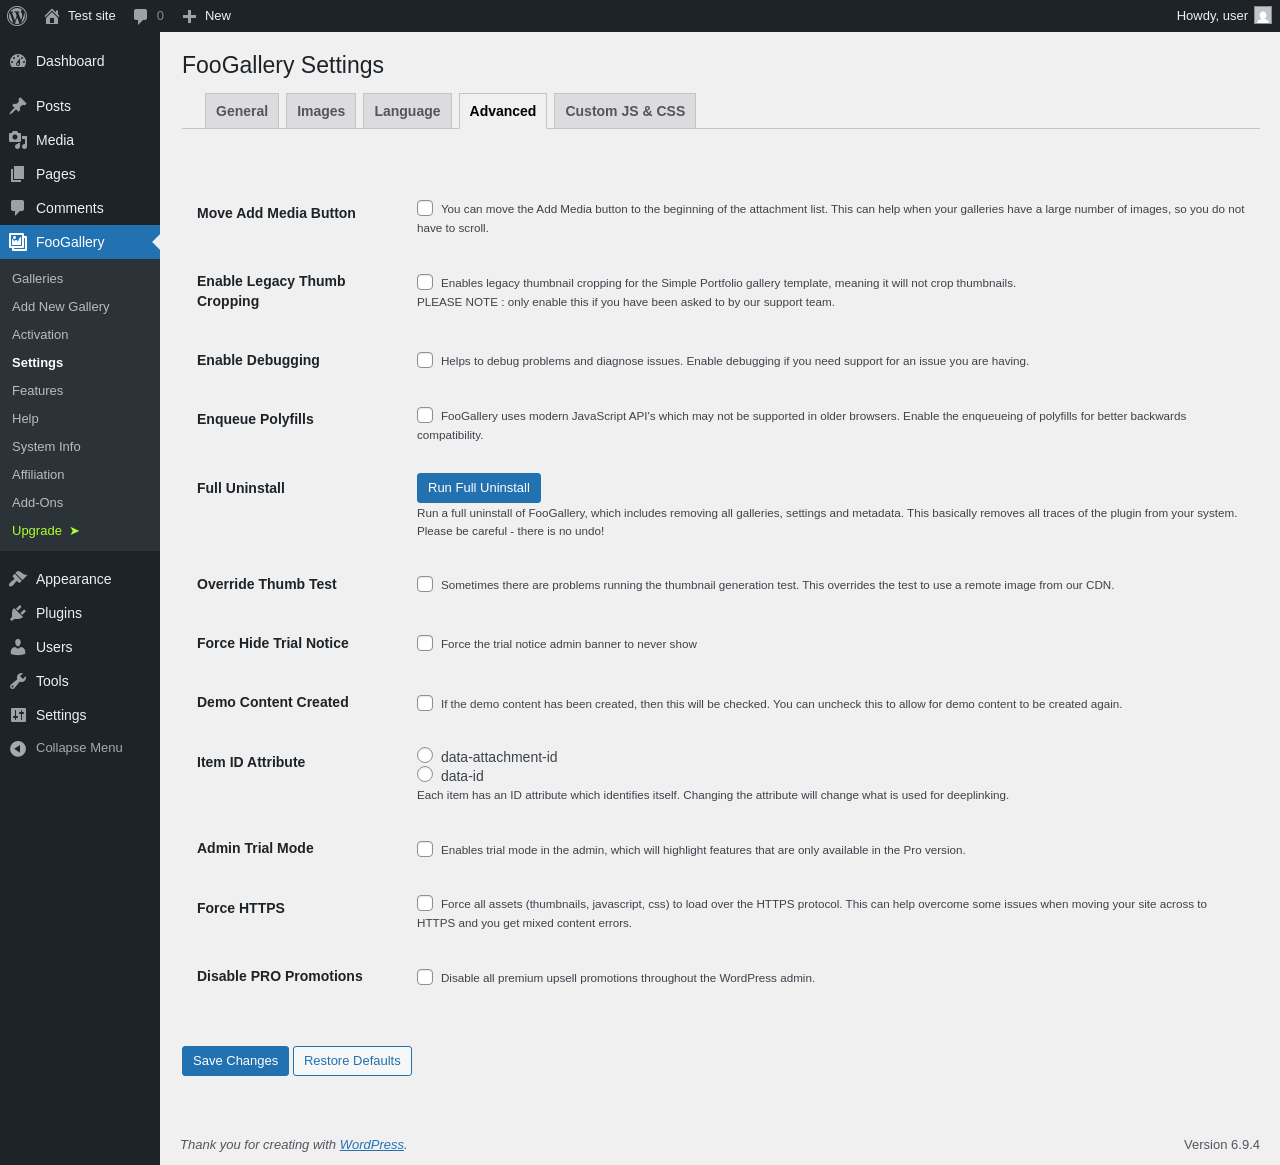Tick Disable PRO Promotions checkbox
1280x1165 pixels.
click(x=425, y=977)
